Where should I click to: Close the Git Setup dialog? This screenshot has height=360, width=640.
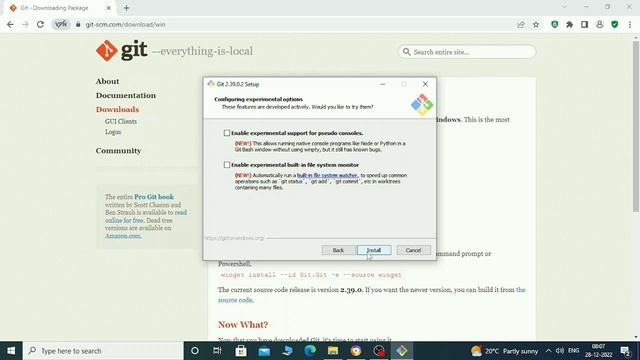pyautogui.click(x=425, y=84)
